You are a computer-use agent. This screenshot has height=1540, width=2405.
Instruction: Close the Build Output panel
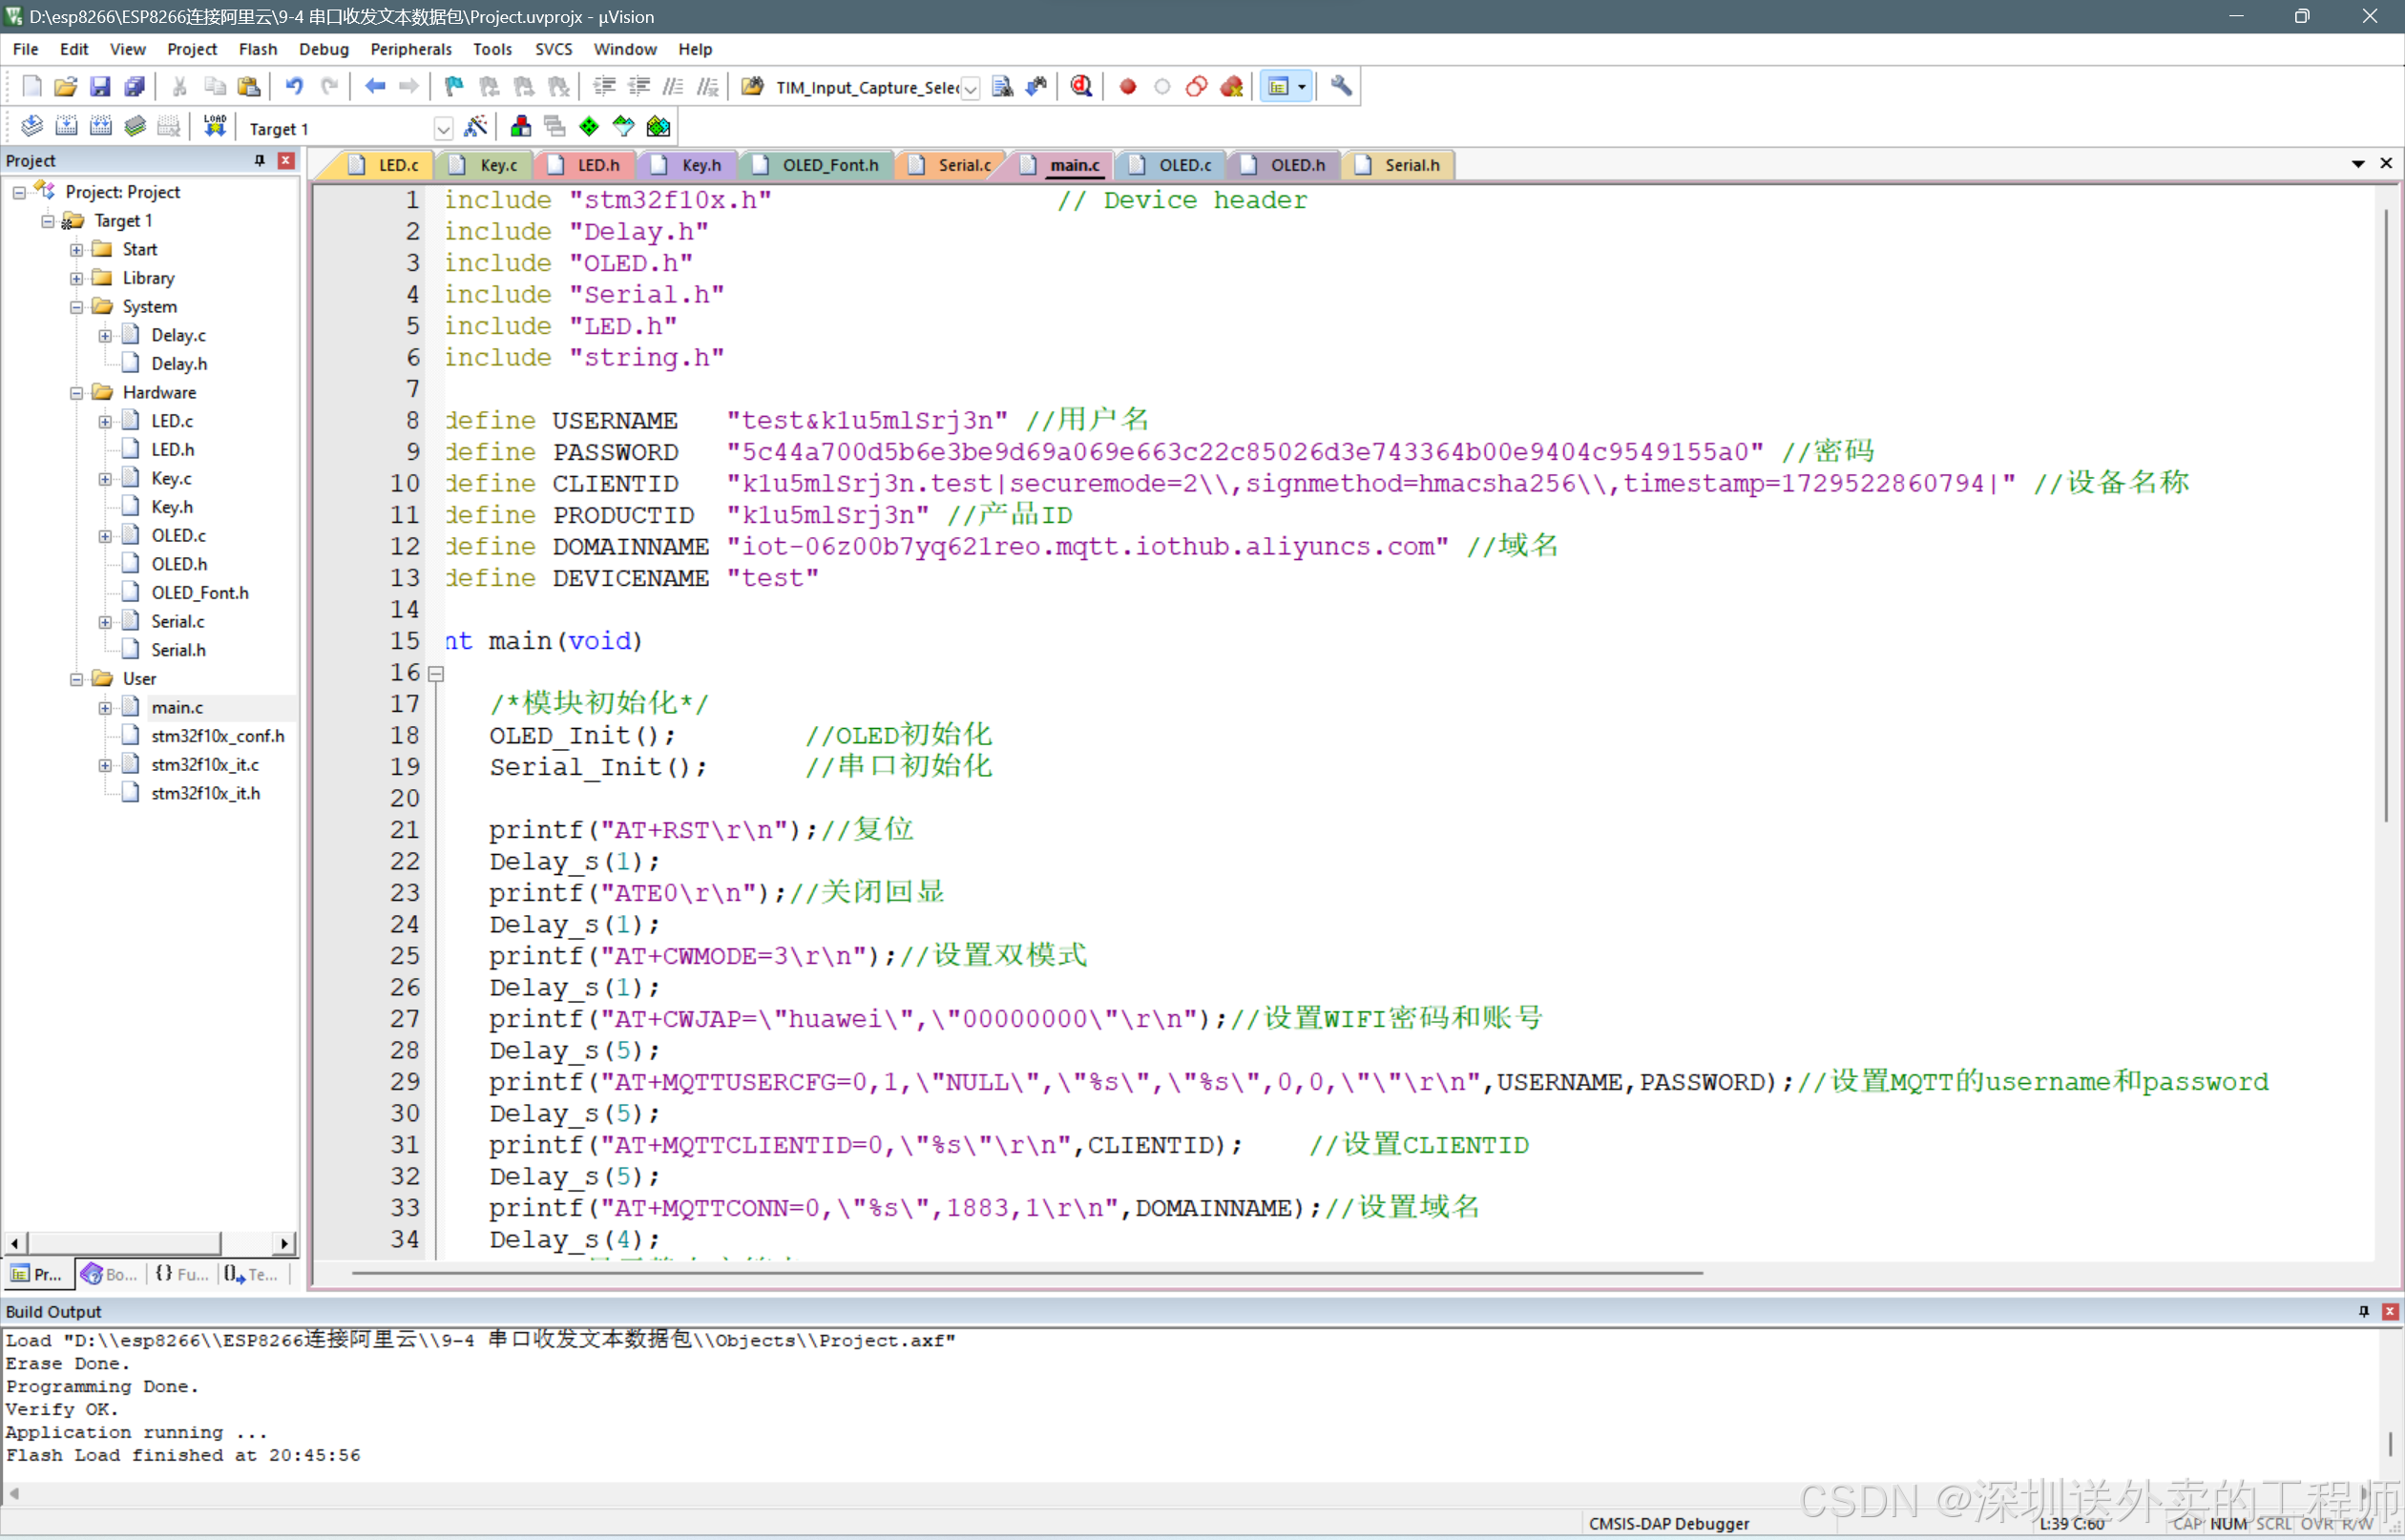(2390, 1311)
